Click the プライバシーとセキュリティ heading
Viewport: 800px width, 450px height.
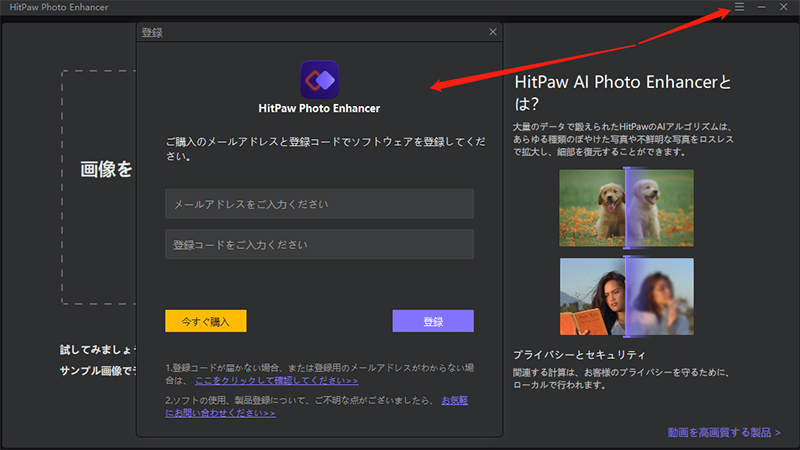click(x=579, y=355)
